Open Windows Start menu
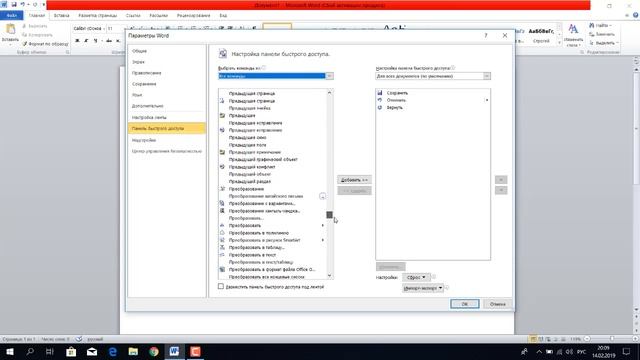The height and width of the screenshot is (360, 640). [x=9, y=351]
